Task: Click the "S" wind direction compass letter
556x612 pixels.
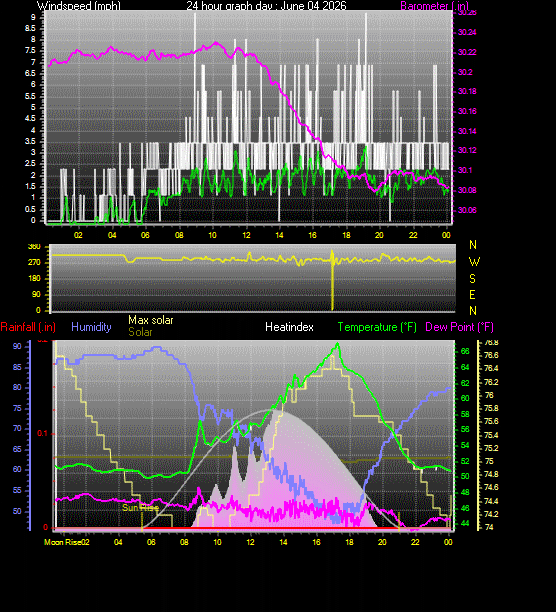Action: point(473,278)
